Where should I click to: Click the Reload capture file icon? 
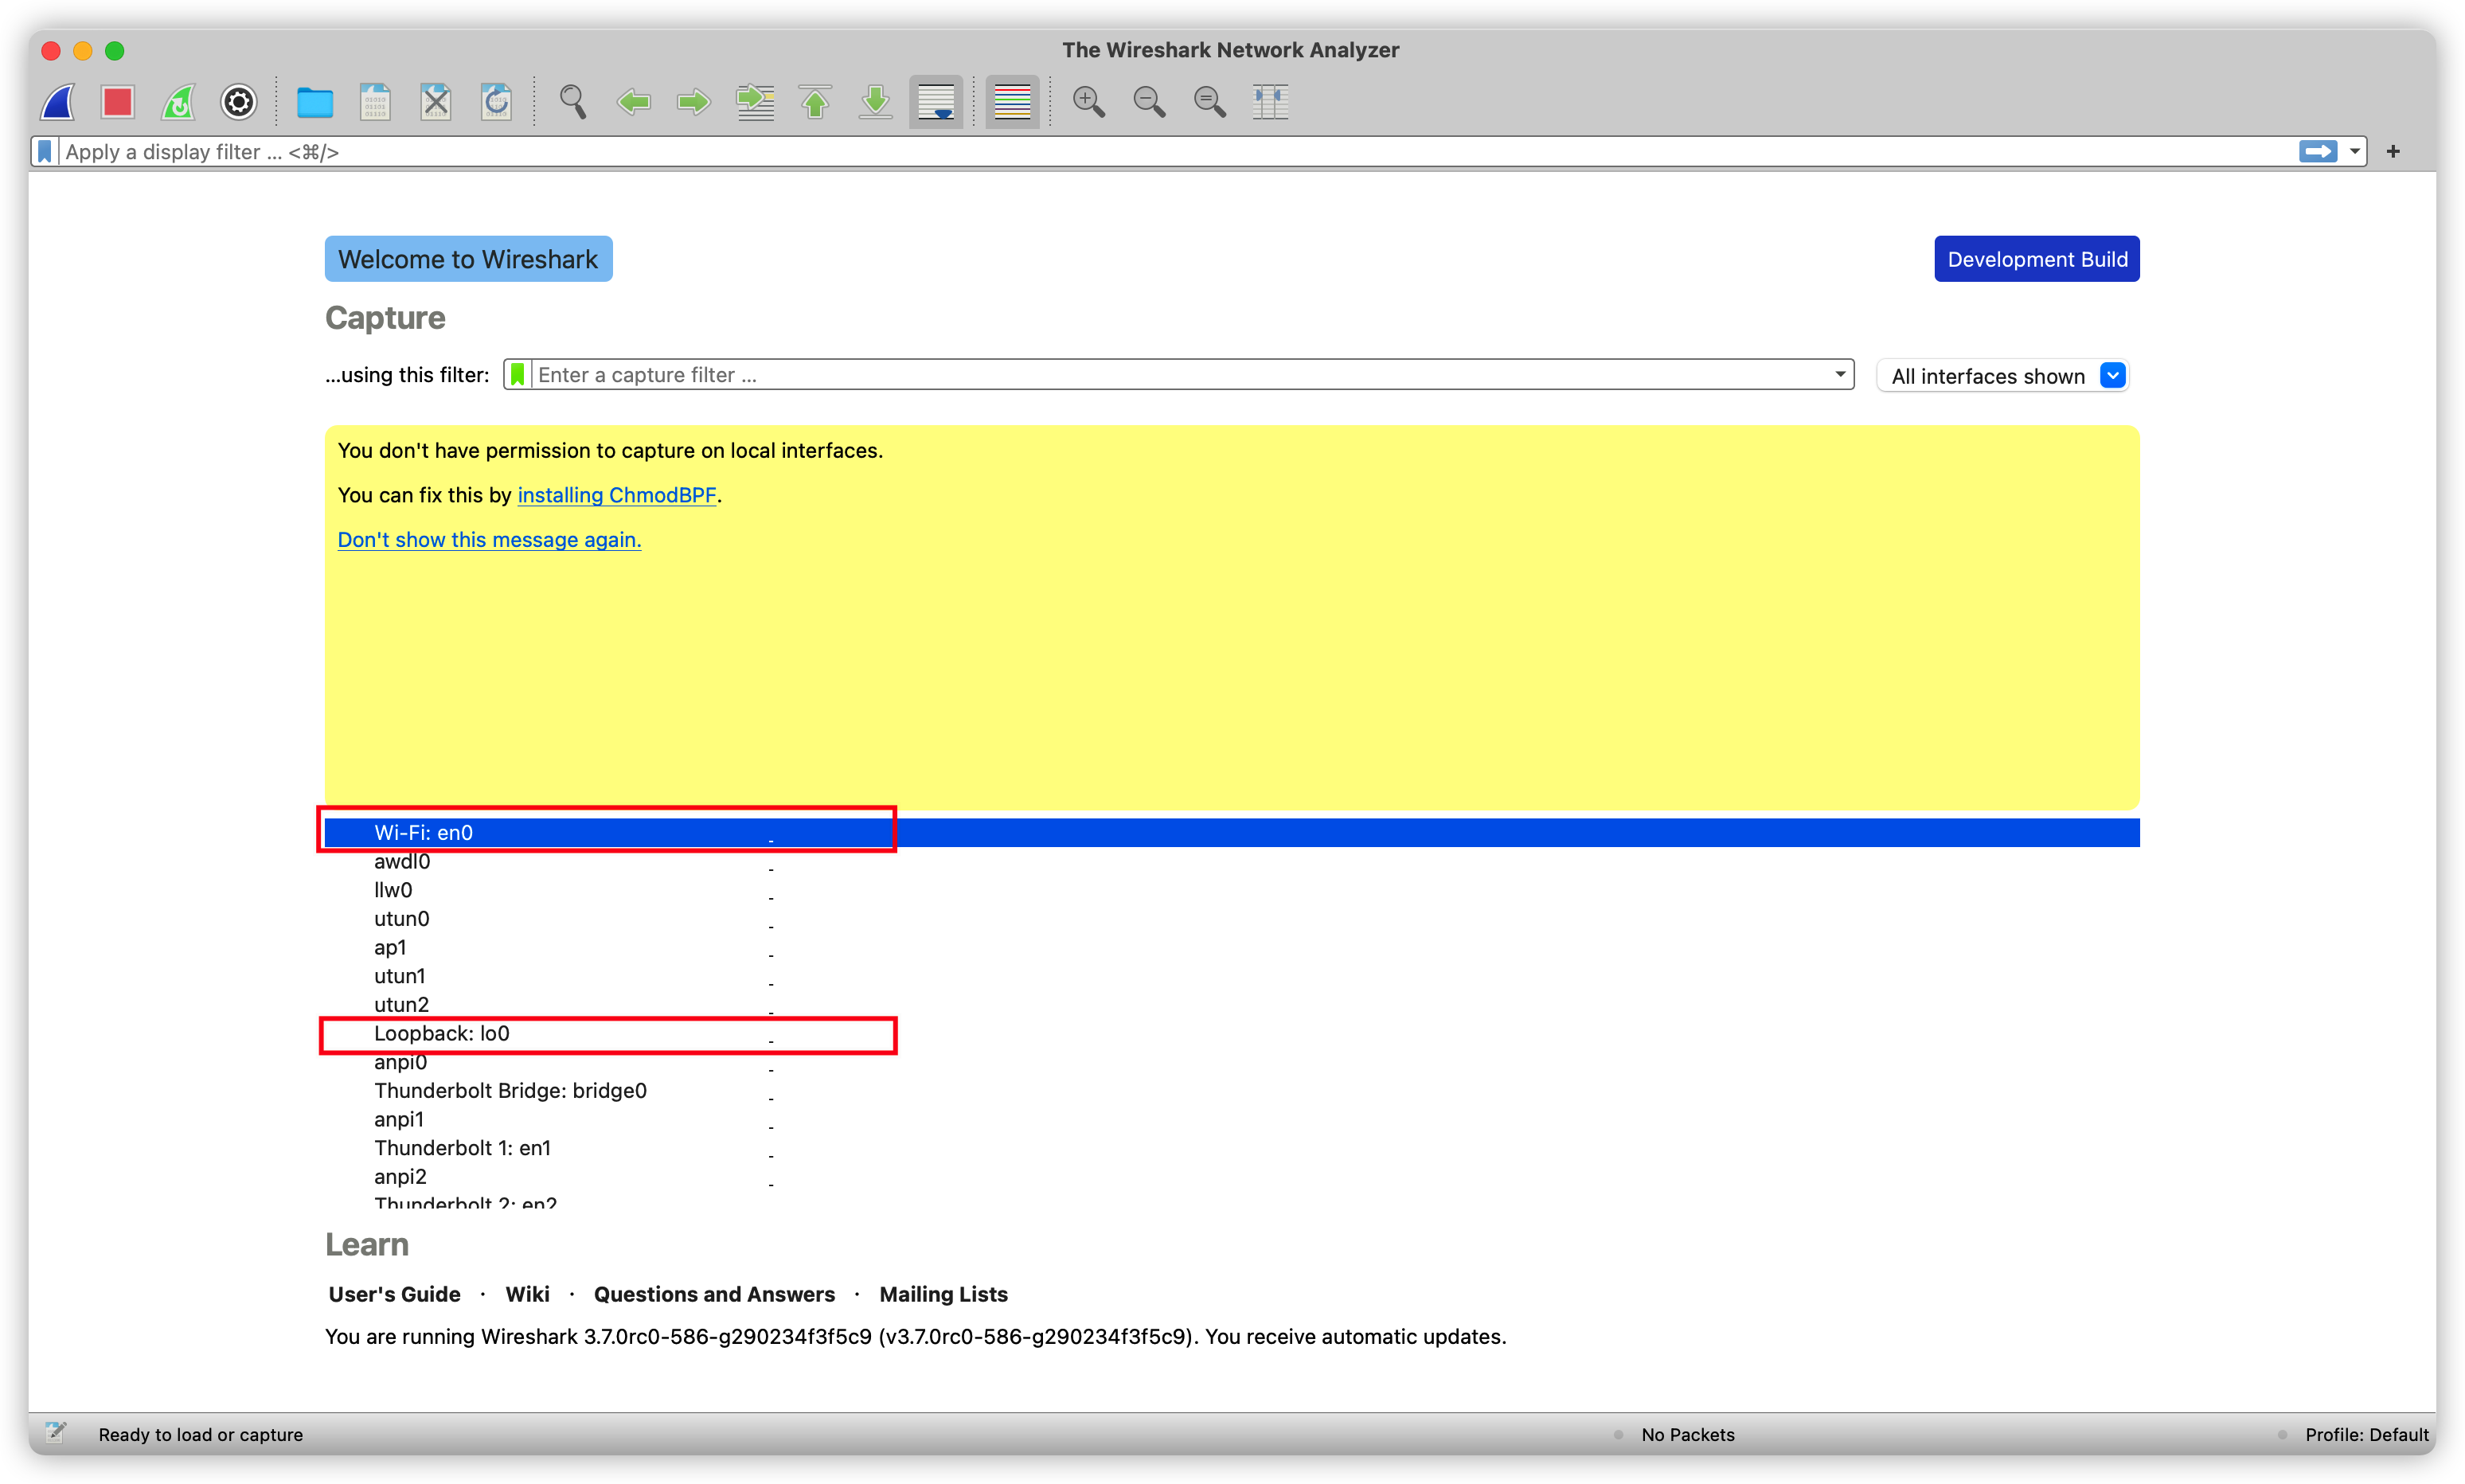497,101
